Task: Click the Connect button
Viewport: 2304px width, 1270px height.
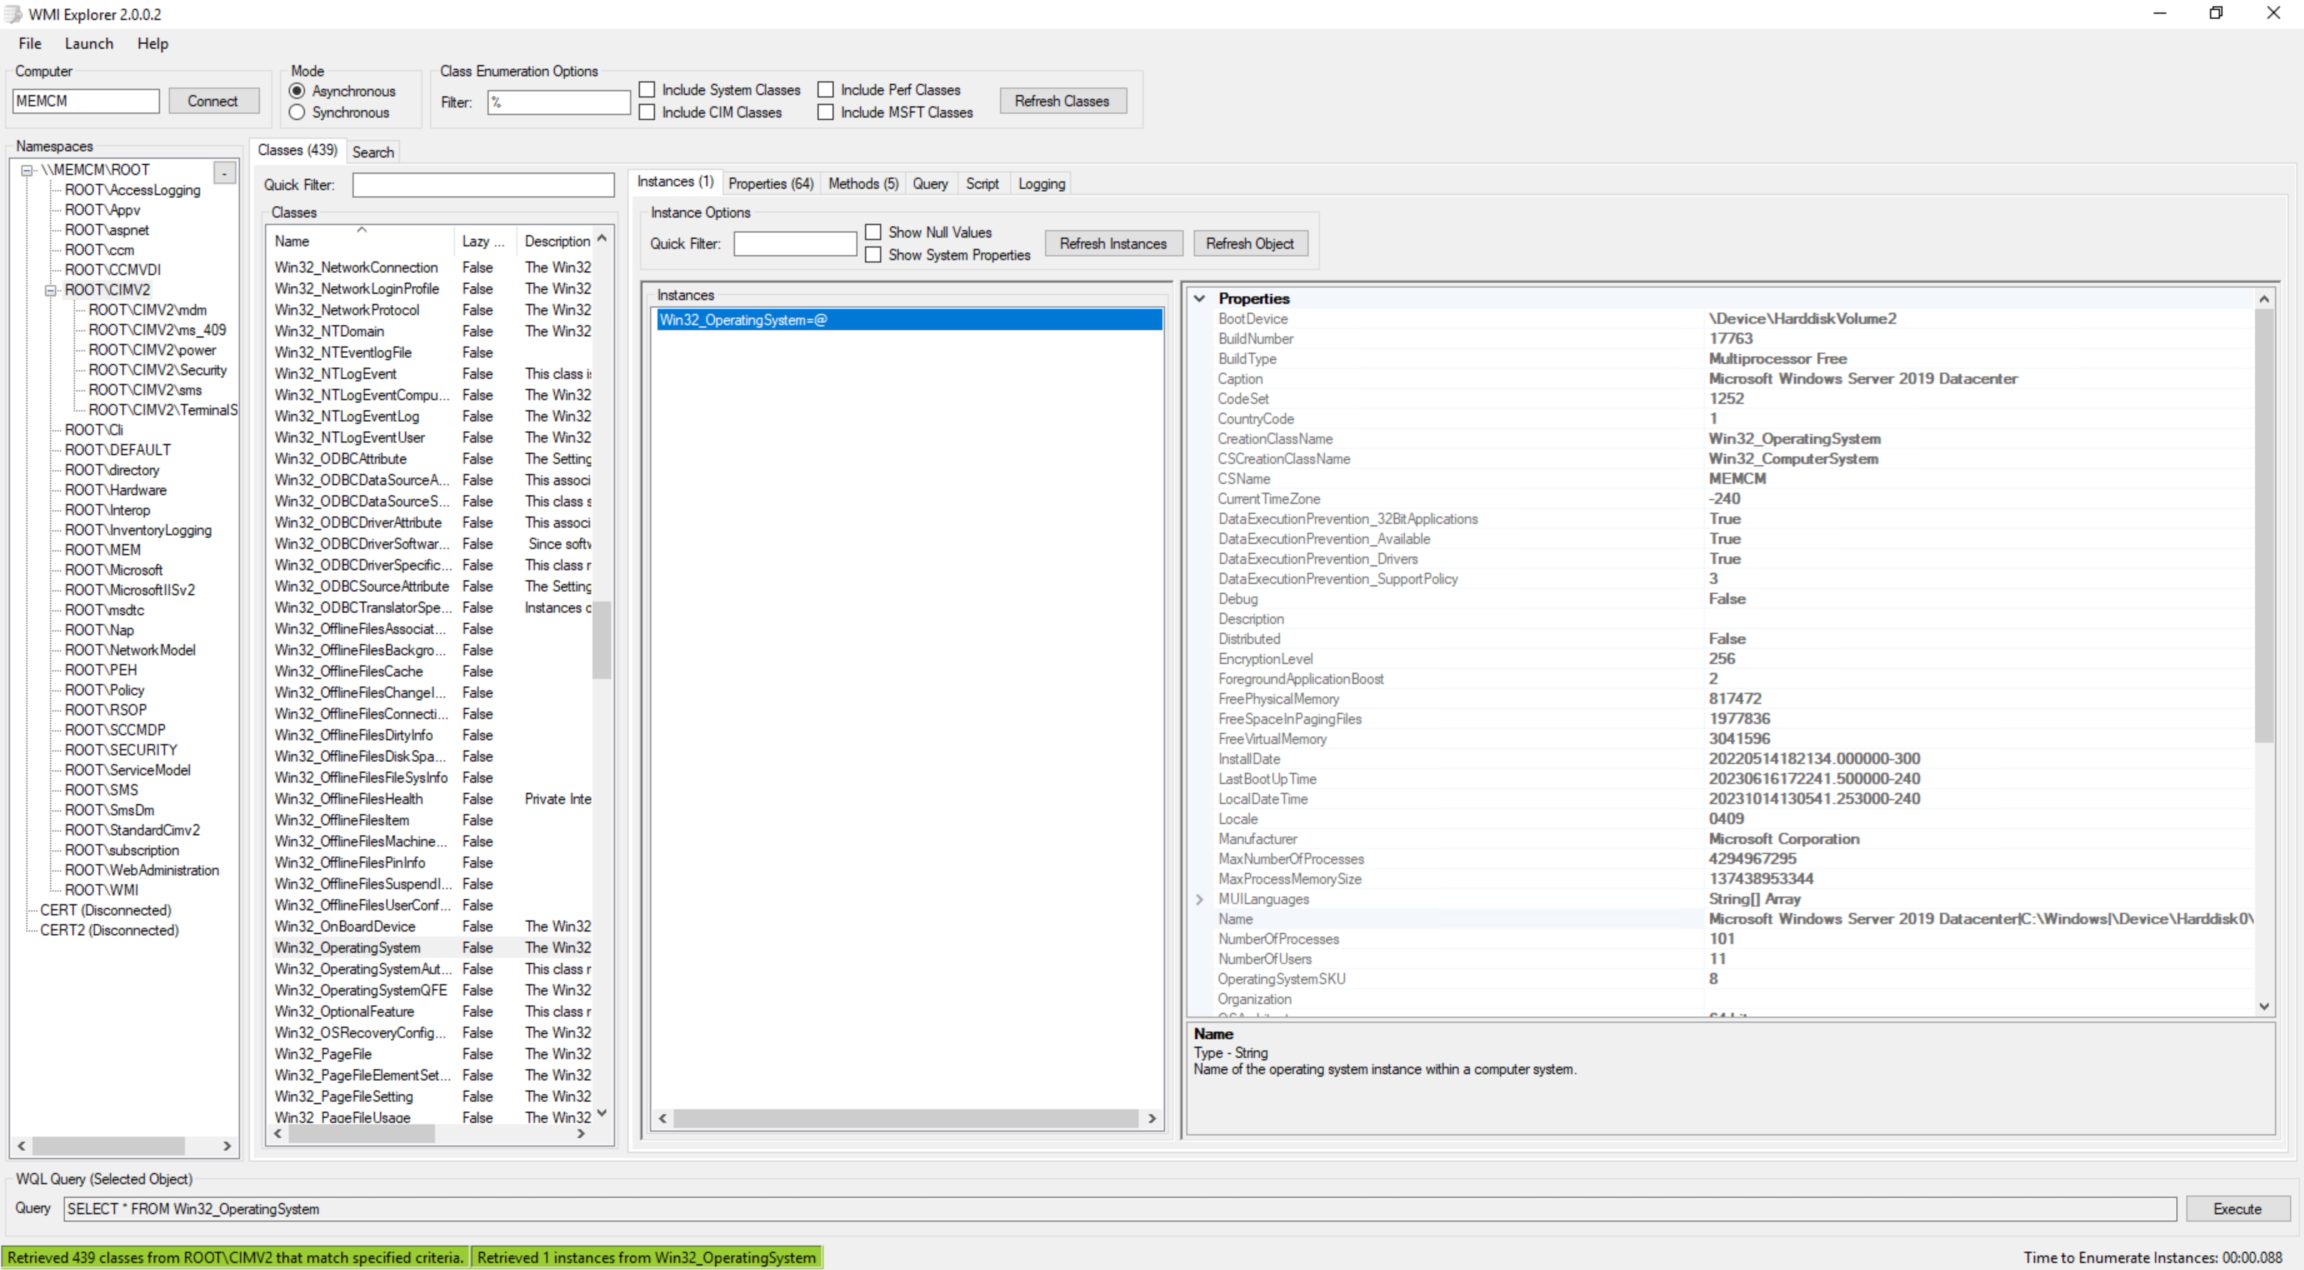Action: click(213, 101)
